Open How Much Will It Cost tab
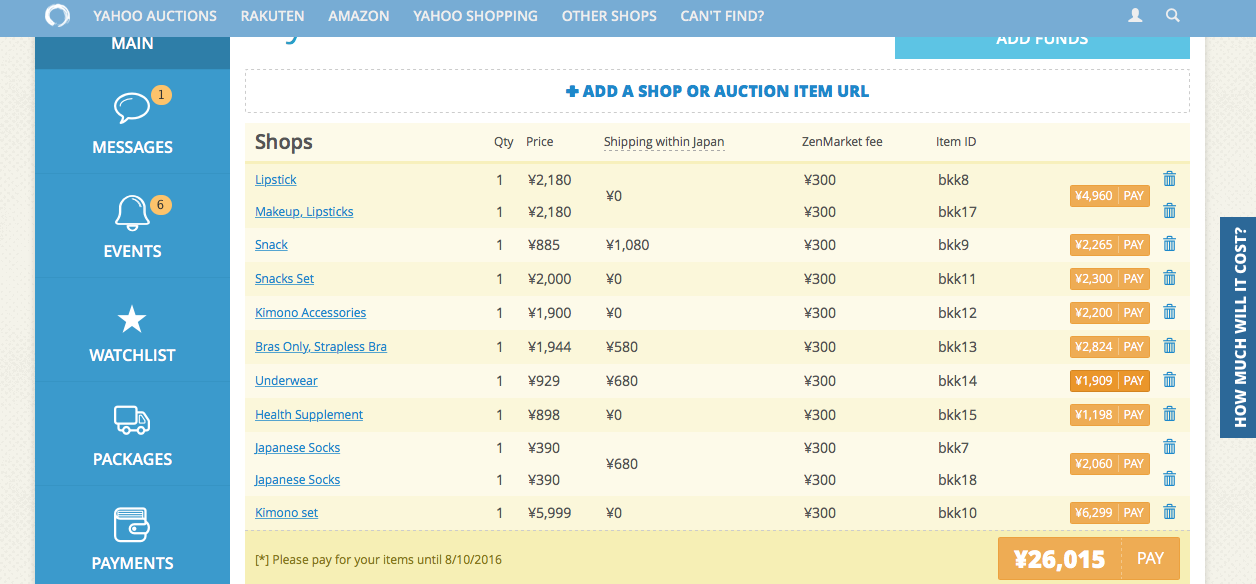Screen dimensions: 1256x584 [1238, 327]
